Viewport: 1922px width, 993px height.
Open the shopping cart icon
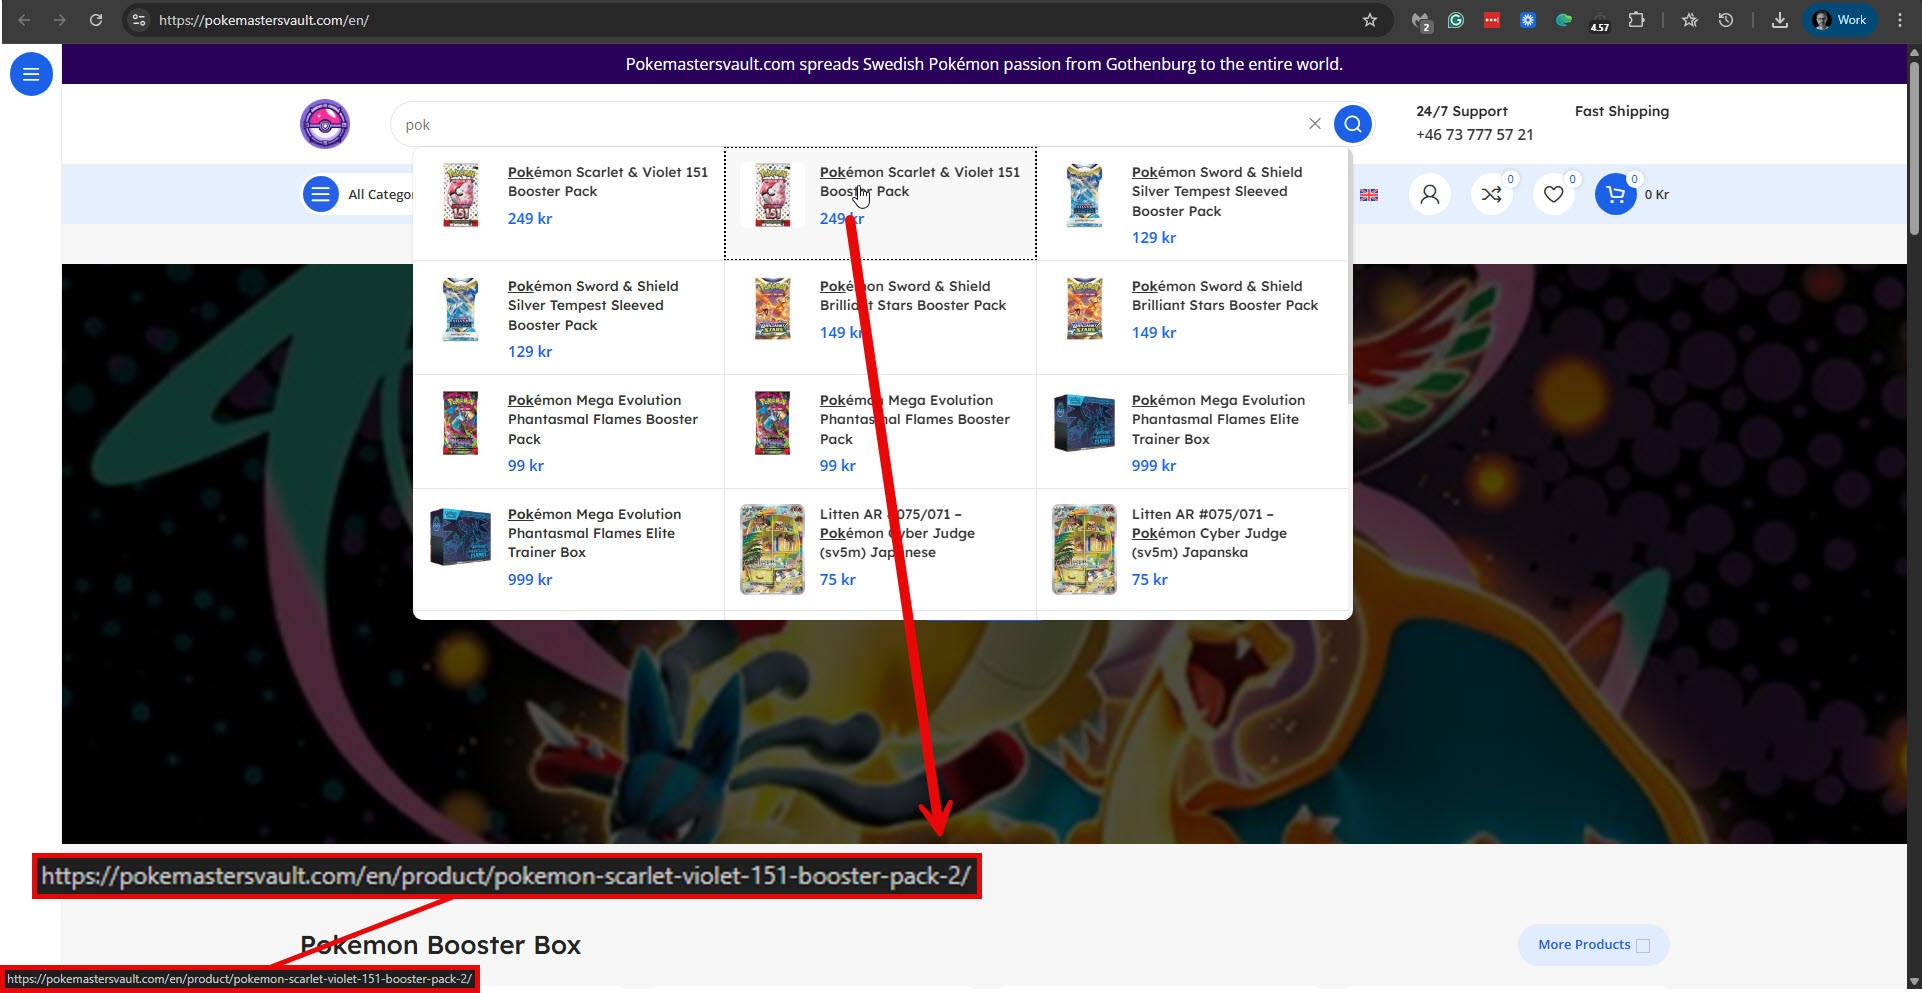tap(1616, 194)
